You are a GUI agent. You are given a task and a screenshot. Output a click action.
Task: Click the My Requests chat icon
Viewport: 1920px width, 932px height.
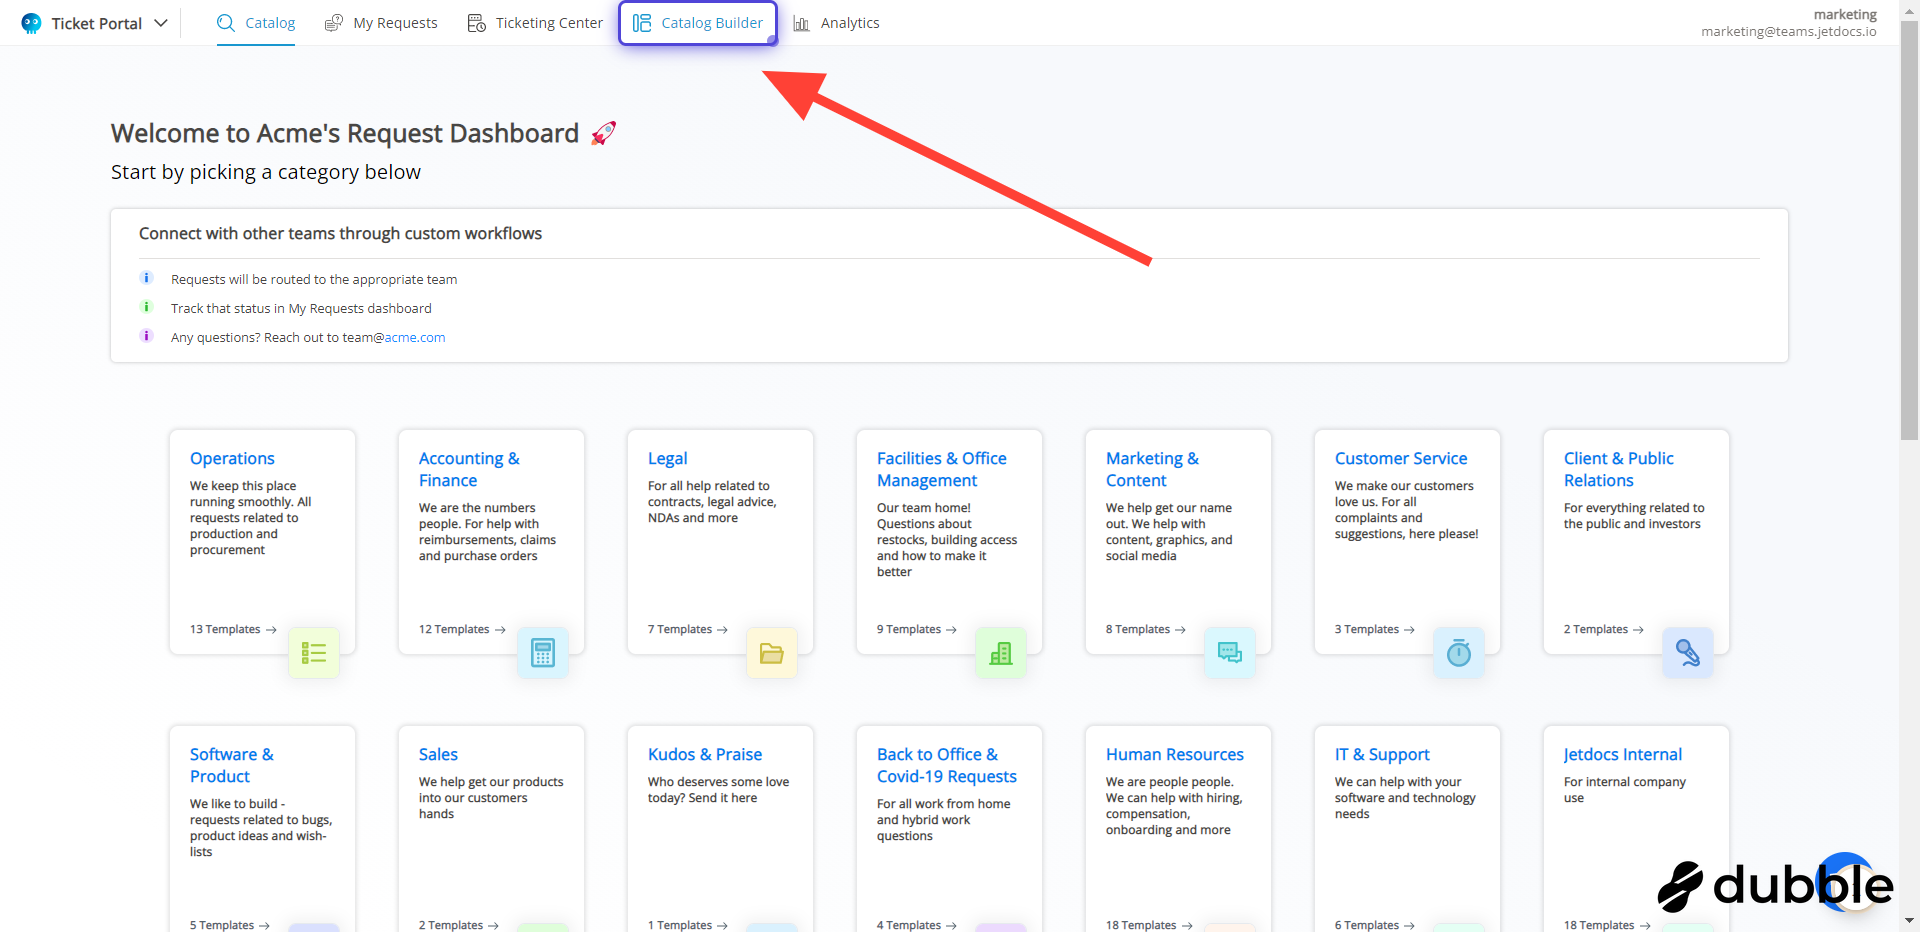click(334, 23)
